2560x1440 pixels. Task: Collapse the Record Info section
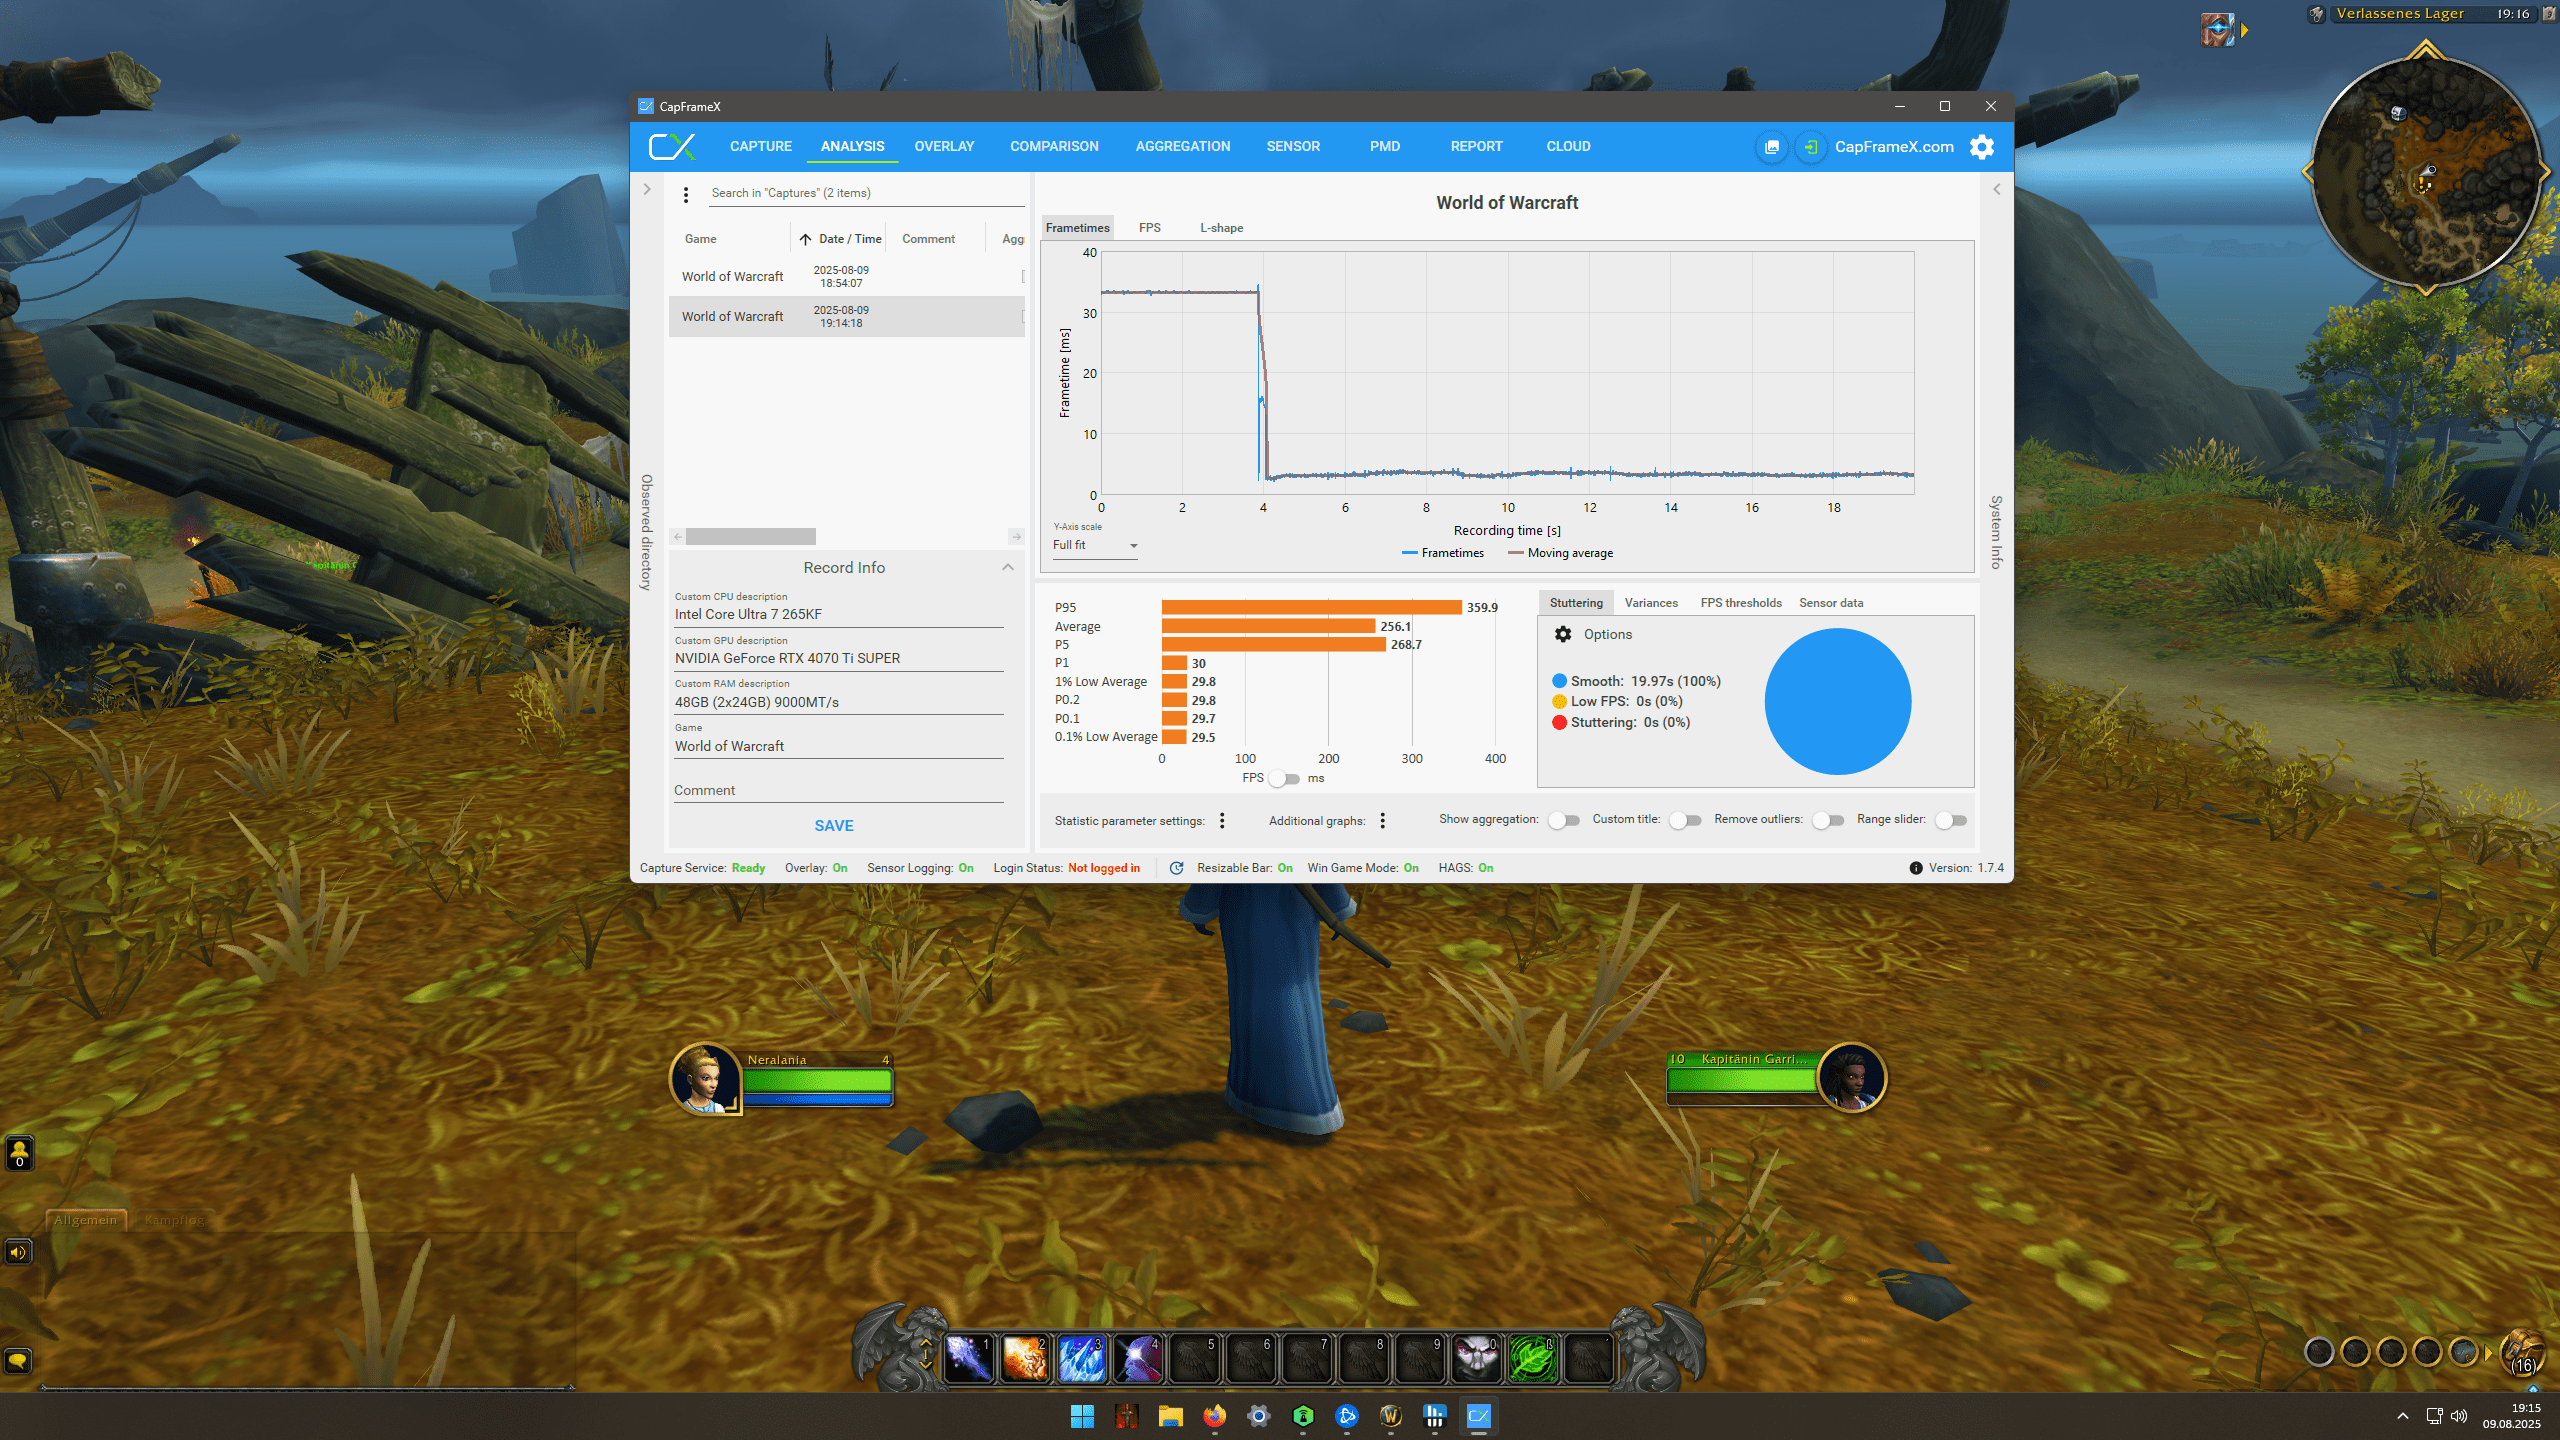point(1008,567)
